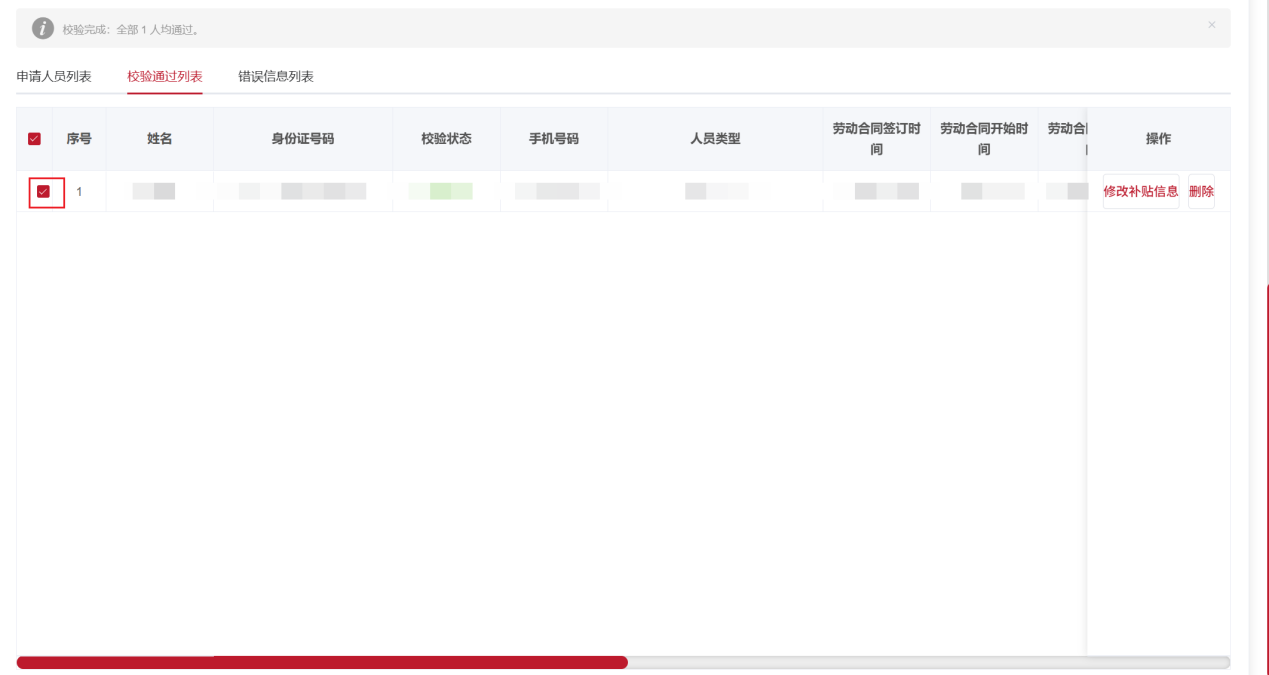Screen dimensions: 1269x675
Task: Select the 校验通过列表 tab
Action: click(165, 76)
